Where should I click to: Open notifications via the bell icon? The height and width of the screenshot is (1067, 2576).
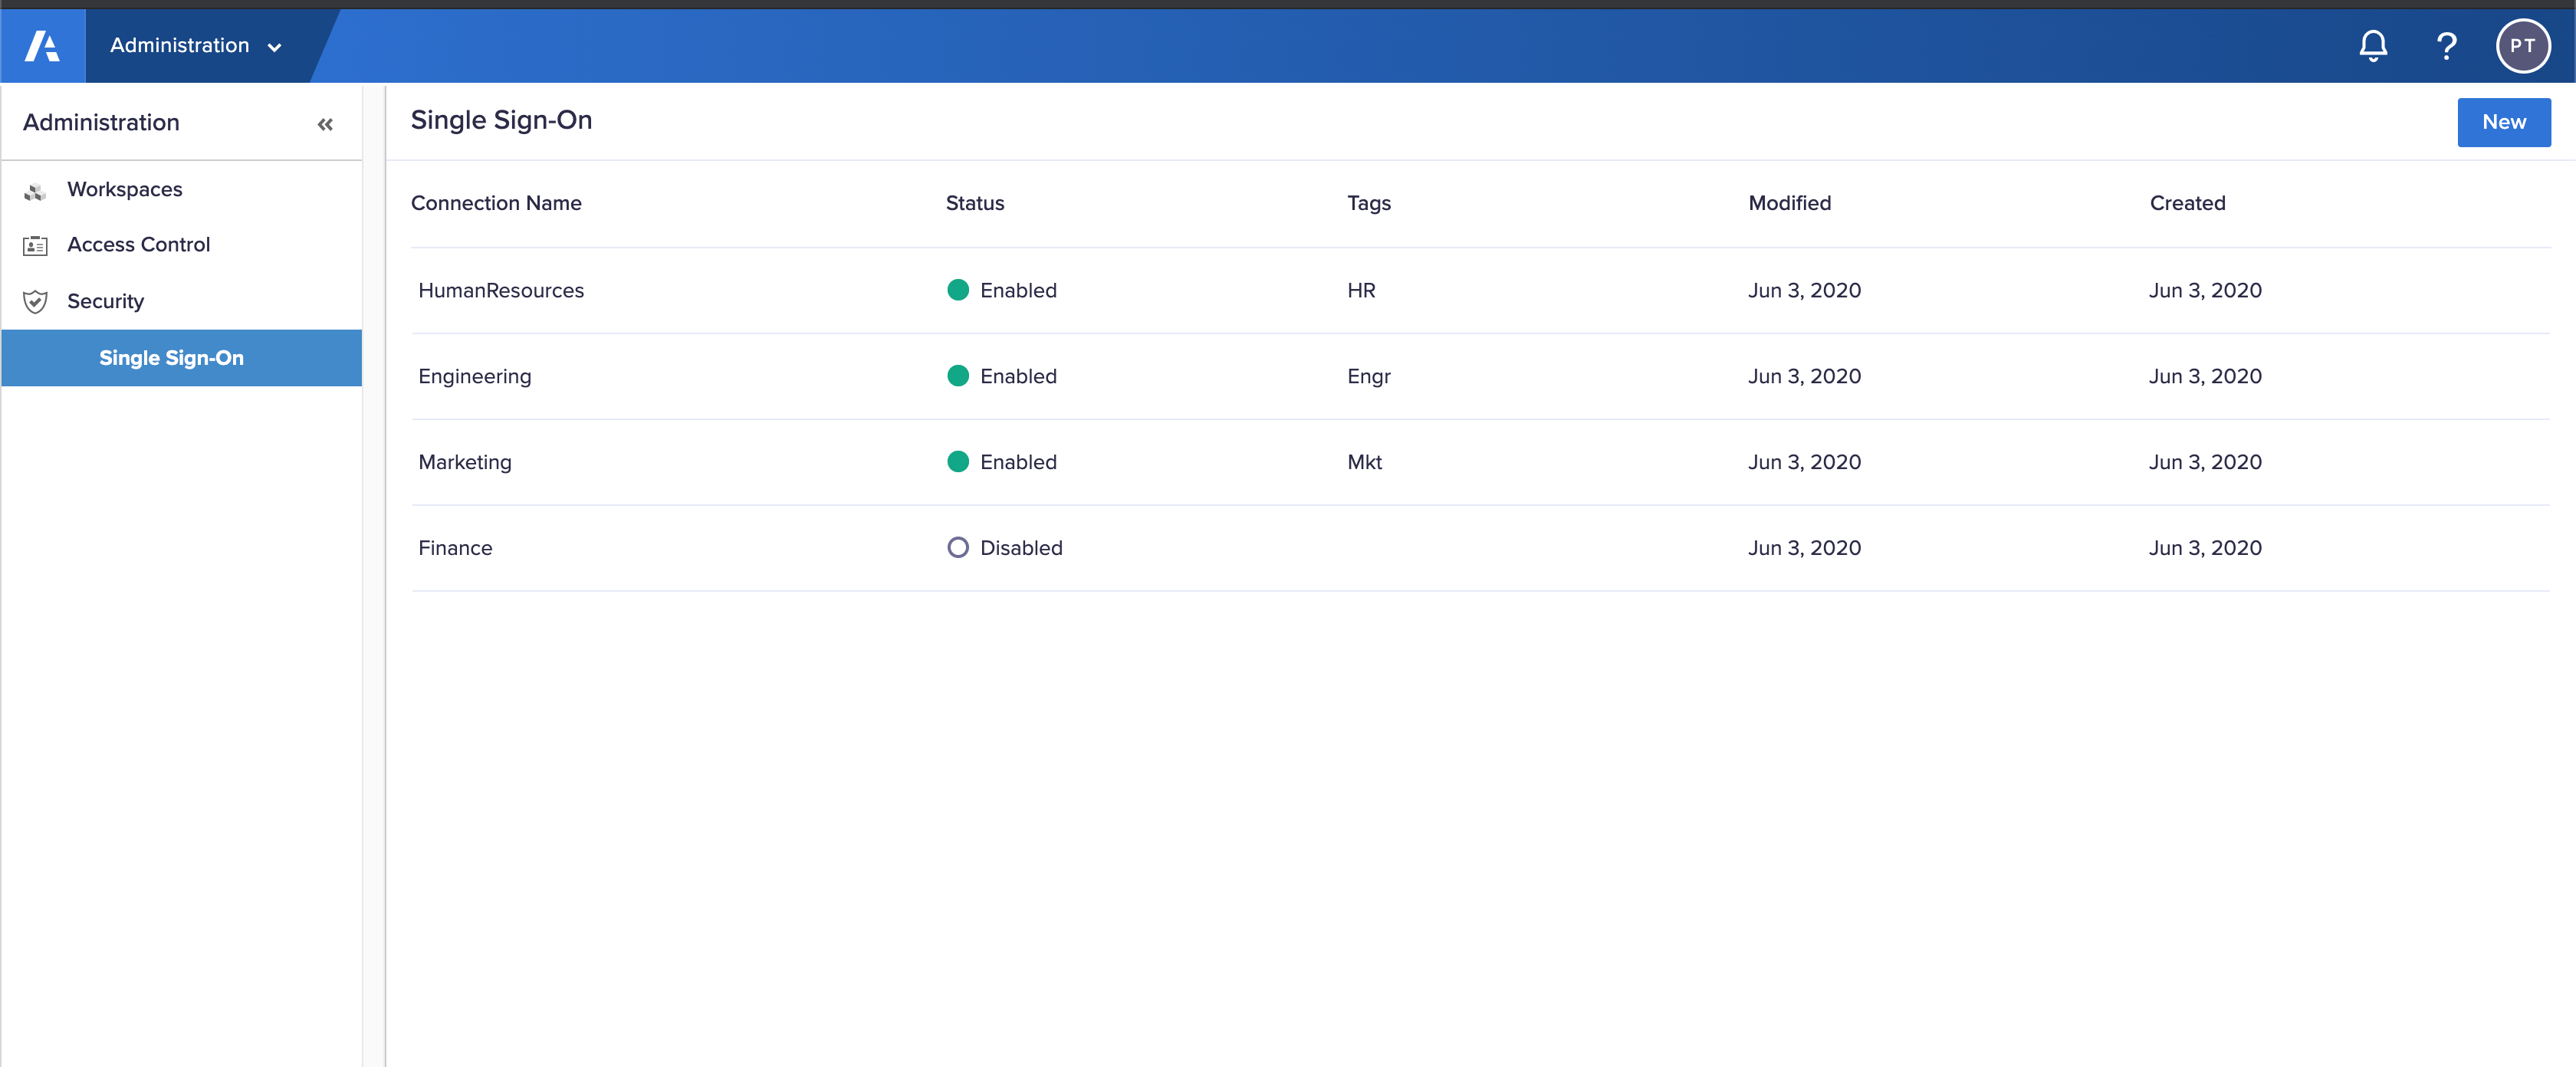click(x=2372, y=45)
